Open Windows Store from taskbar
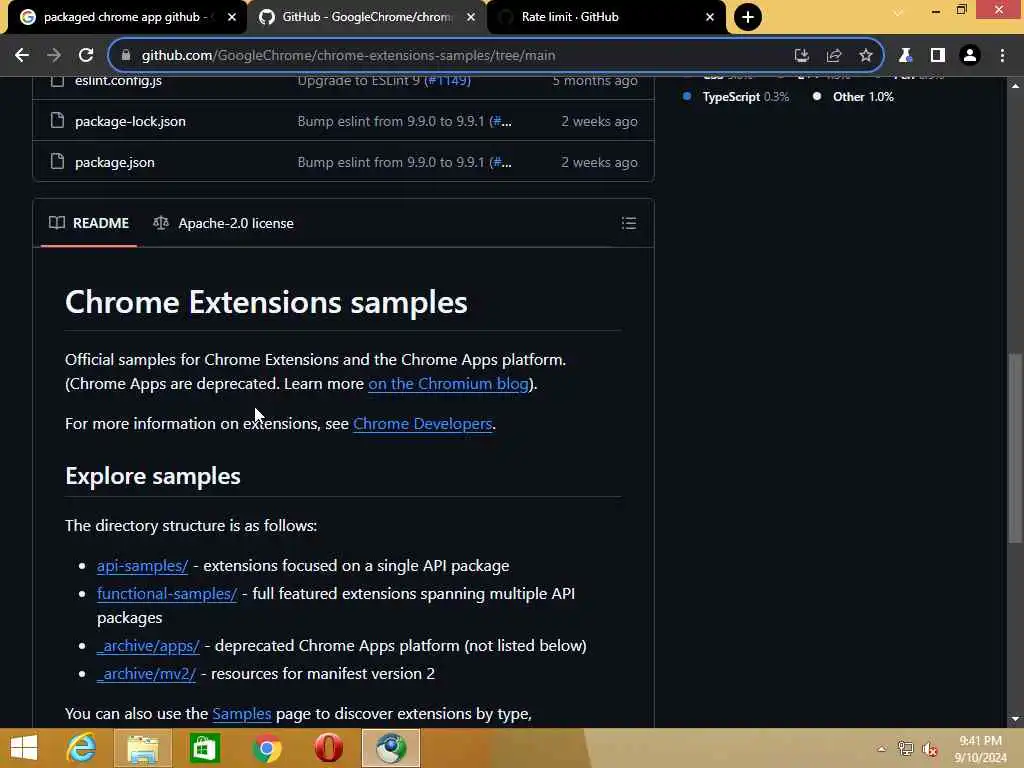The image size is (1024, 768). 204,748
